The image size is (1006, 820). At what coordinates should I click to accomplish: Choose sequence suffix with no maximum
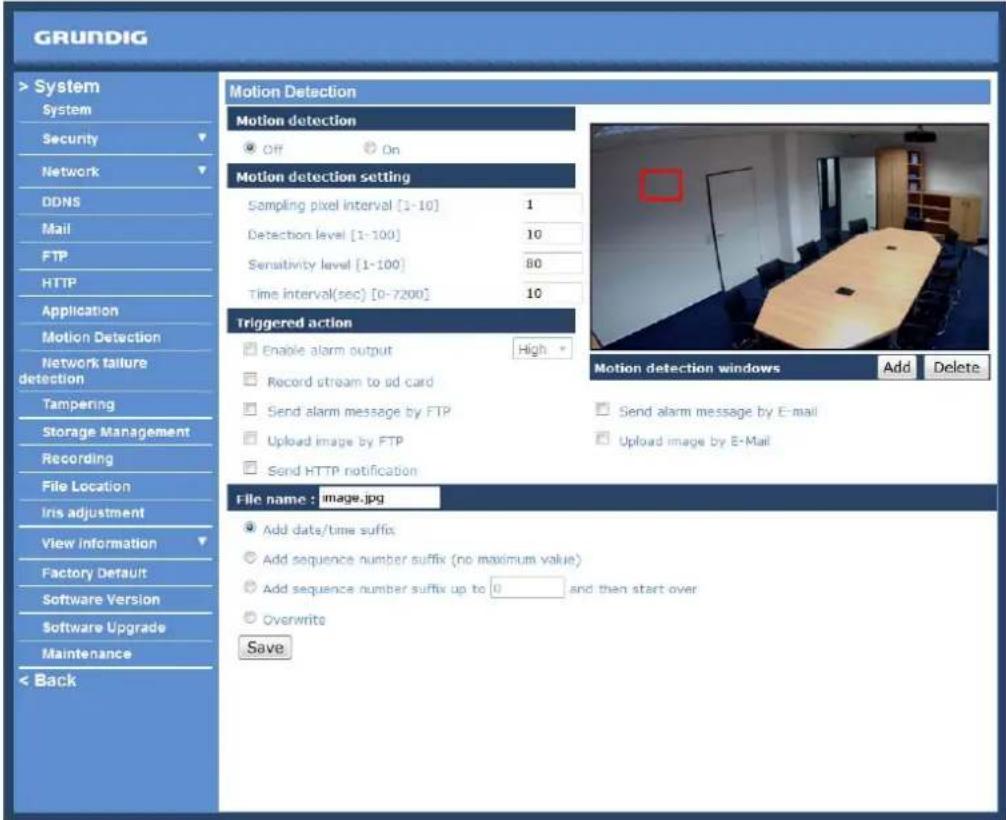point(250,558)
